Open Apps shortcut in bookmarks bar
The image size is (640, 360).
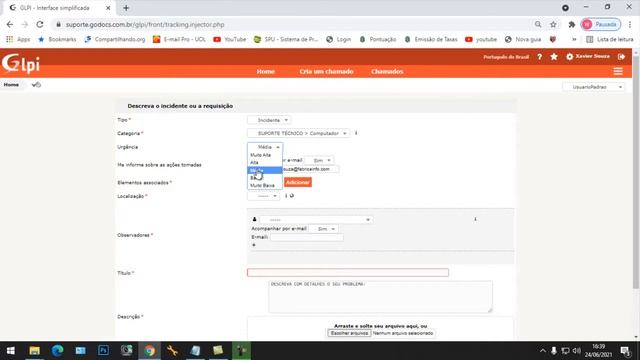tap(18, 39)
